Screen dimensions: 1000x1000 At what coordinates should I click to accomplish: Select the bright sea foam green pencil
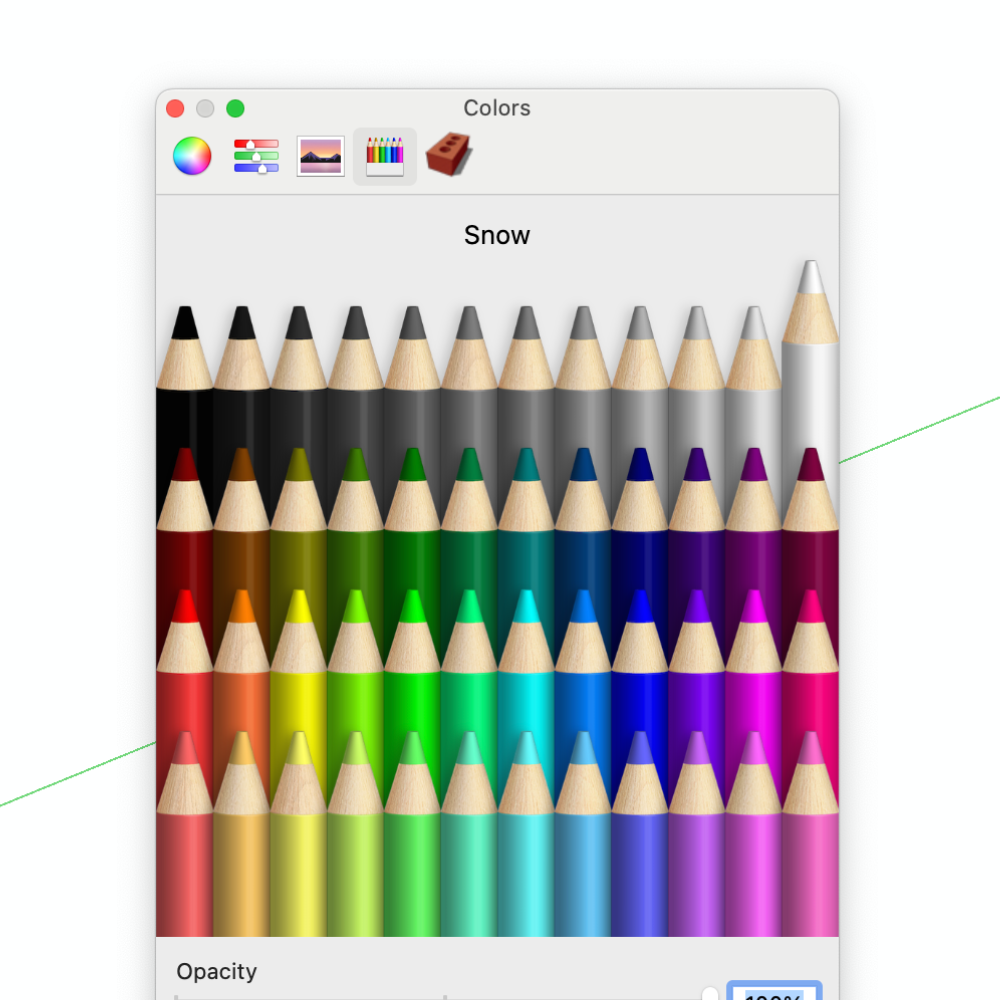[x=469, y=659]
